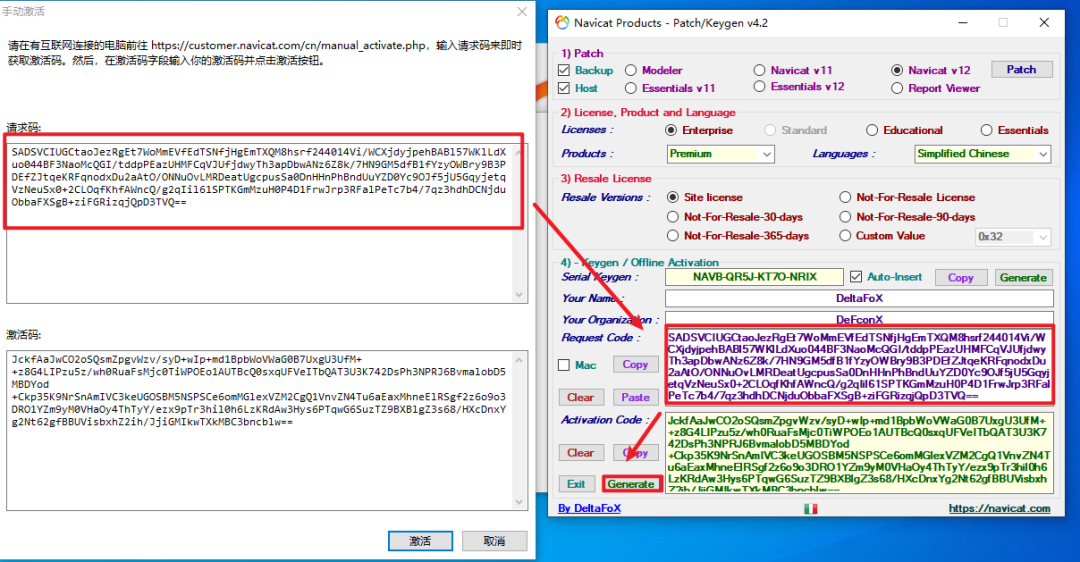Select Essentials v11 radio option
Image resolution: width=1080 pixels, height=562 pixels.
(631, 88)
